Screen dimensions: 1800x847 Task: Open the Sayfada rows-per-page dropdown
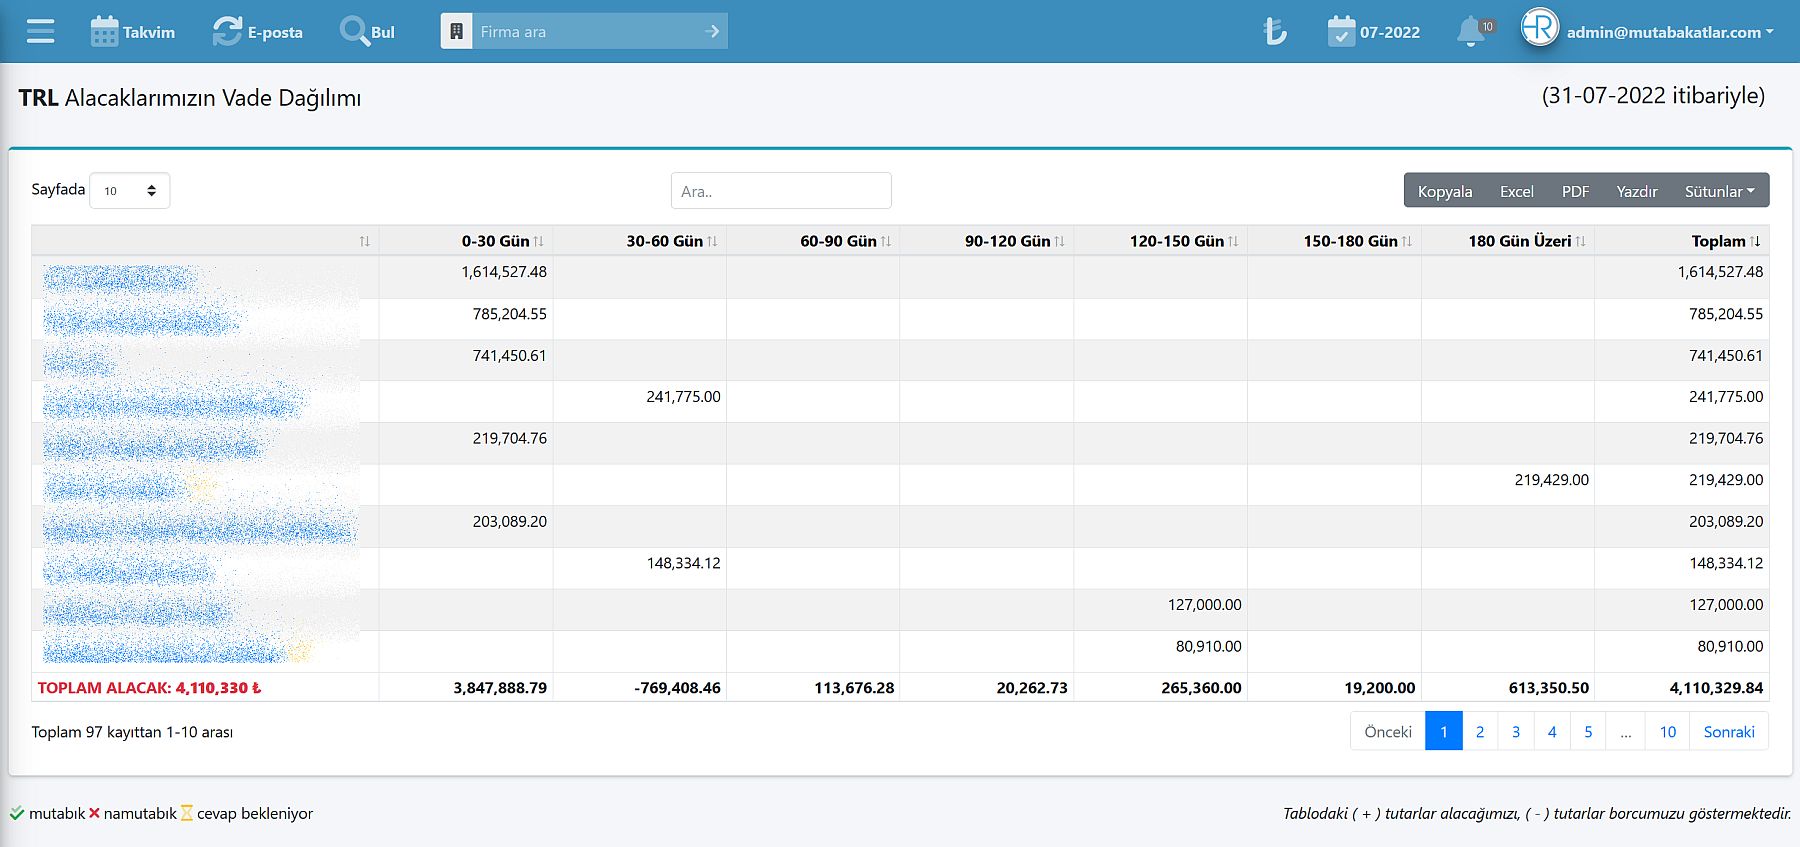[x=130, y=191]
